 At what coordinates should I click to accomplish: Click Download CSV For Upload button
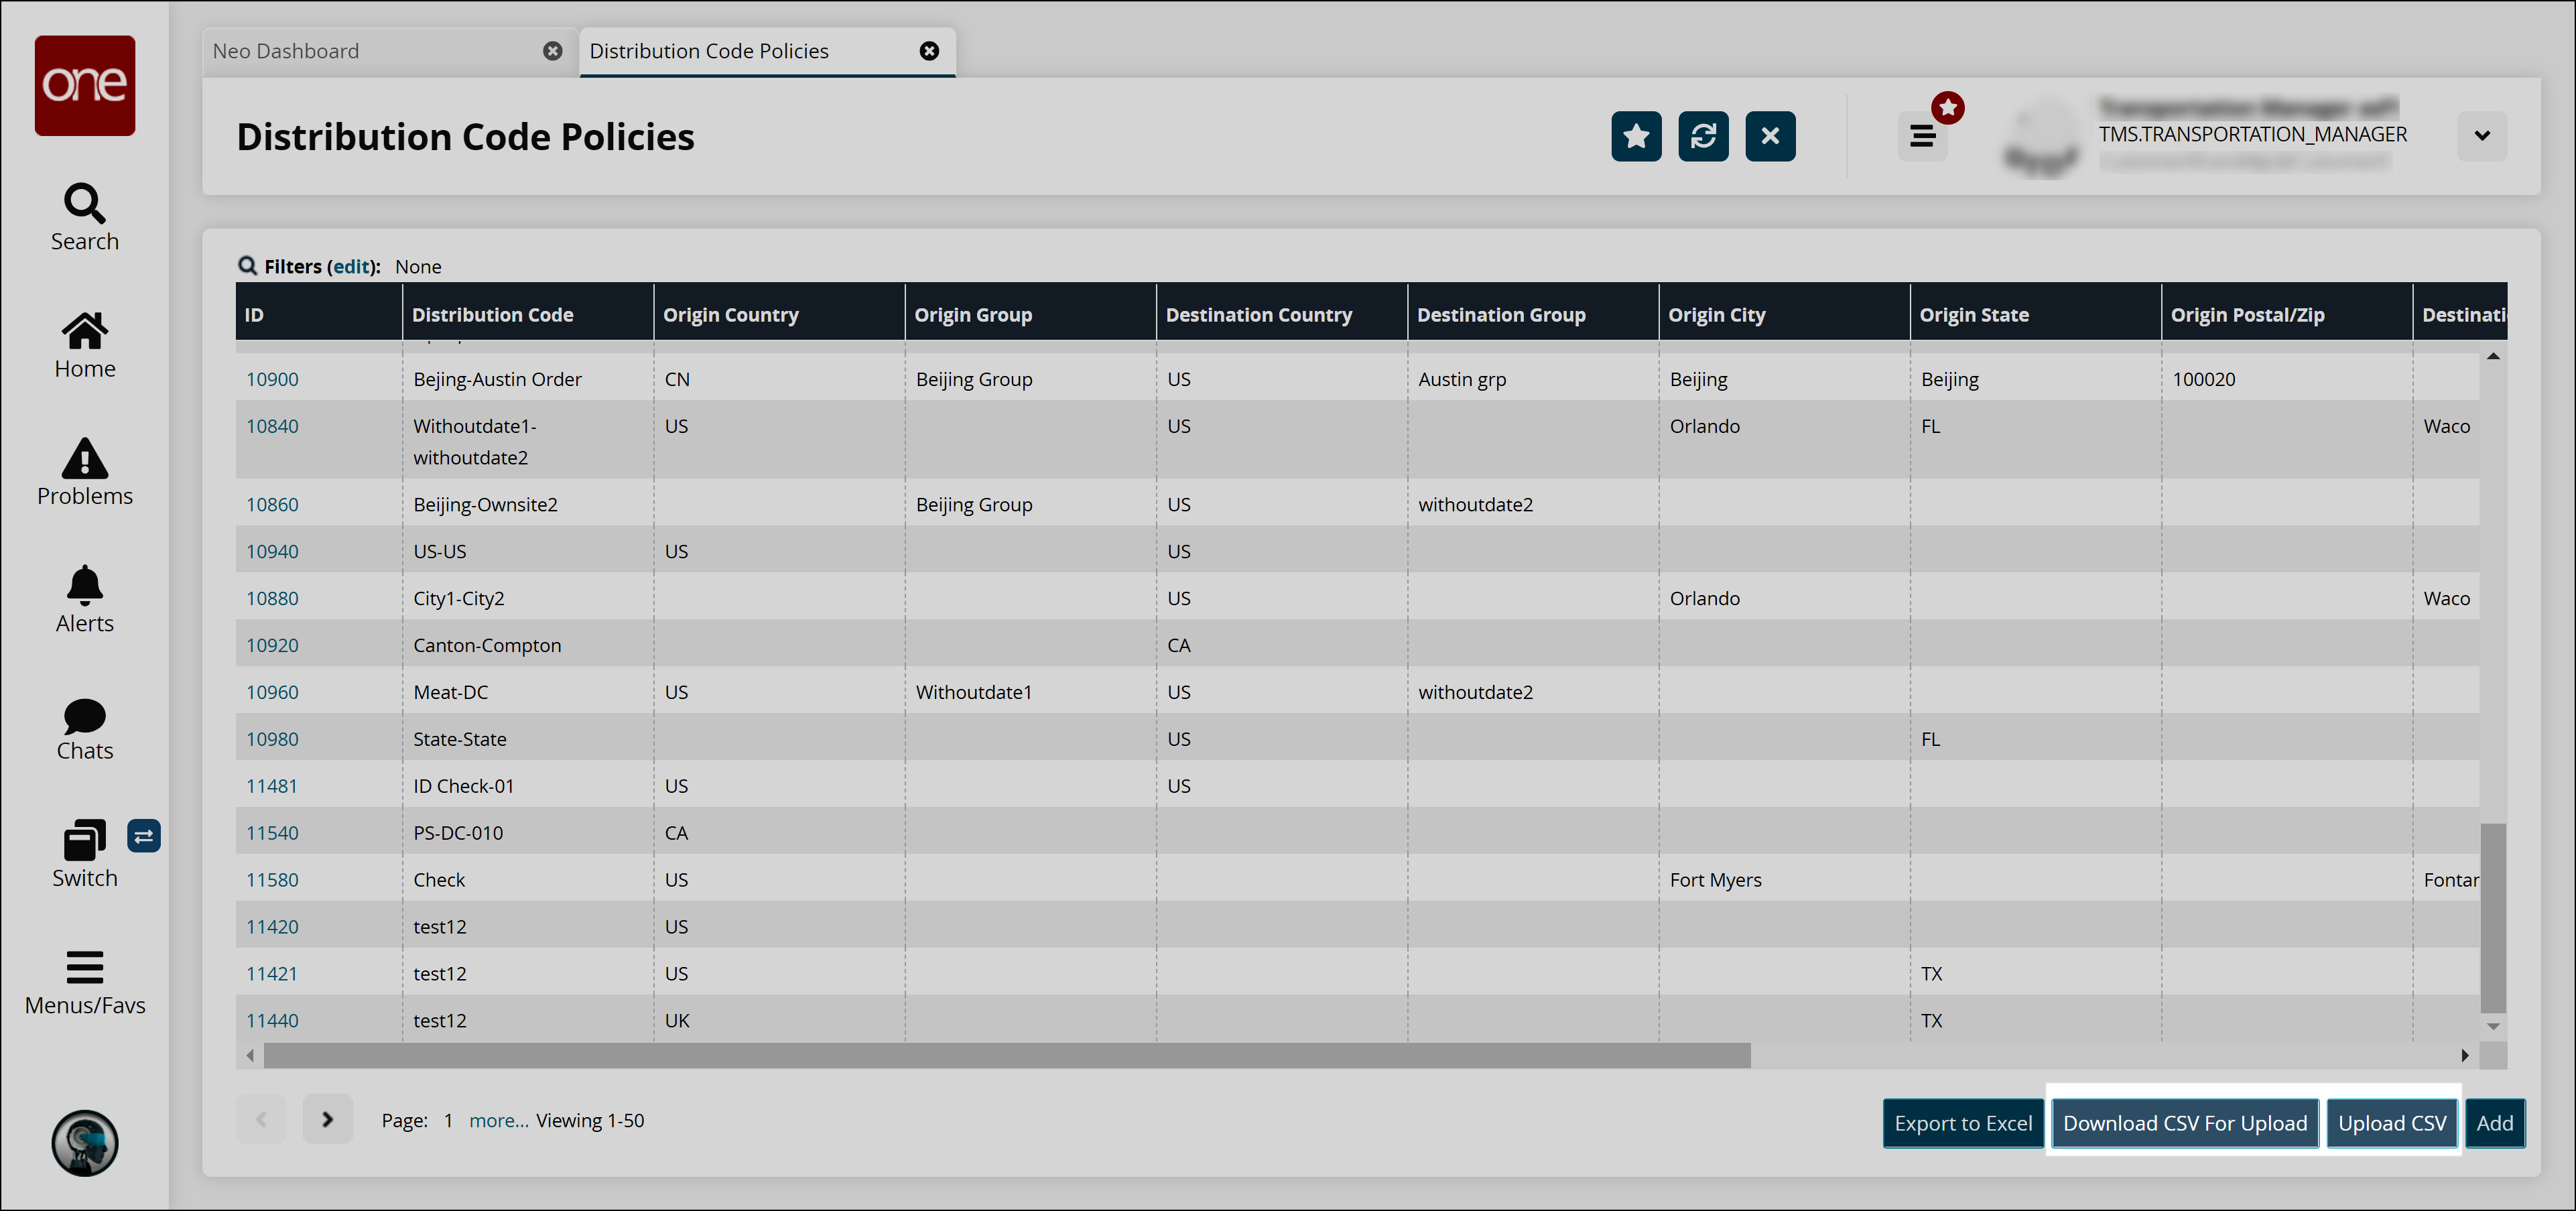tap(2184, 1123)
